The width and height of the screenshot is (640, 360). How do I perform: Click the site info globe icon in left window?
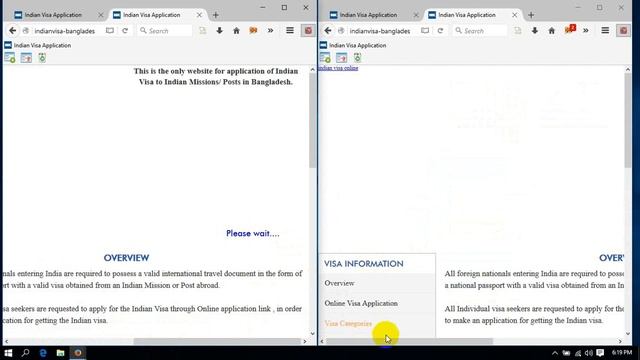pyautogui.click(x=26, y=31)
